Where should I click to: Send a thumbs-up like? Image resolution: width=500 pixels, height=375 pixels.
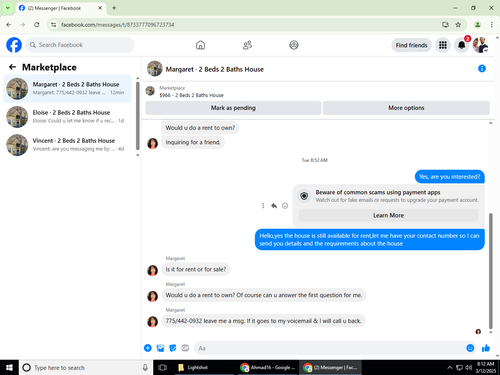pyautogui.click(x=486, y=348)
